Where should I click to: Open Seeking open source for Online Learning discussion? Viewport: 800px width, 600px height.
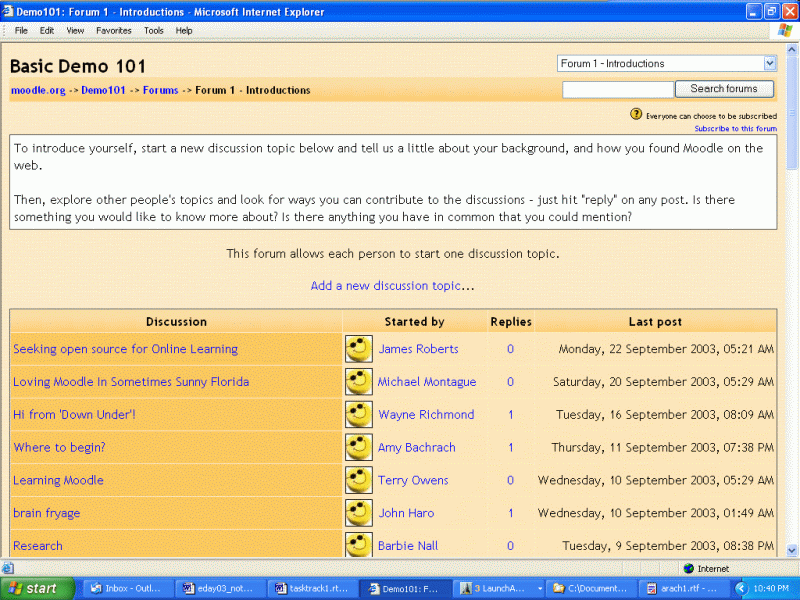point(125,349)
